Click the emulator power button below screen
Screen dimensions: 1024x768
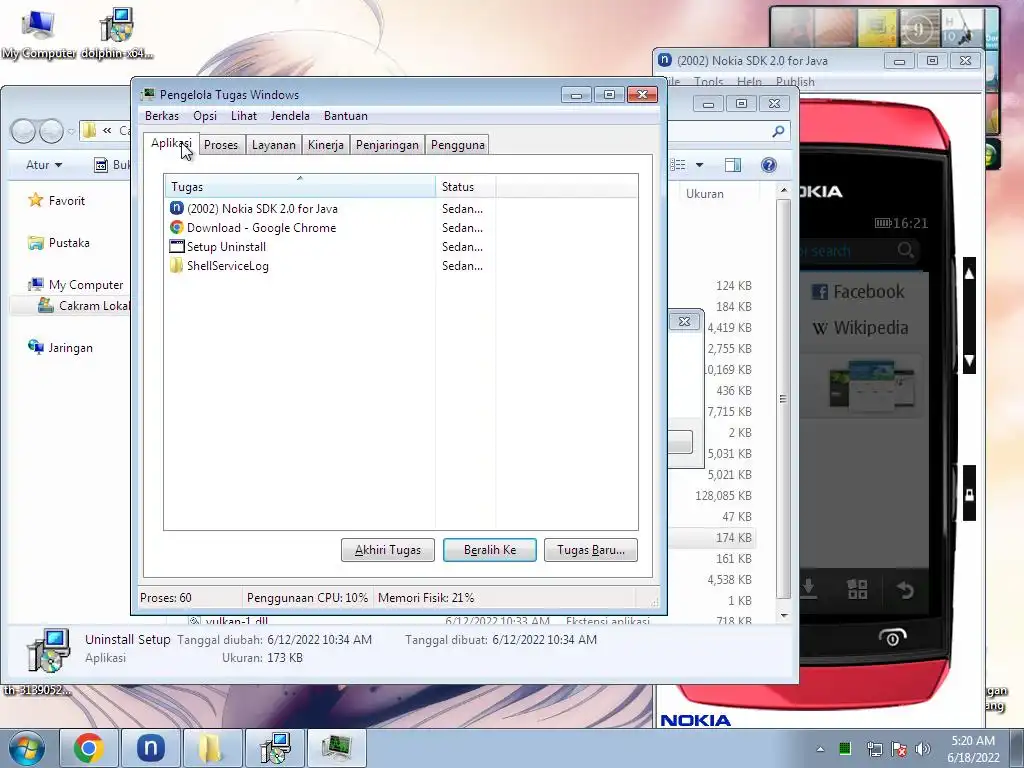click(x=892, y=637)
